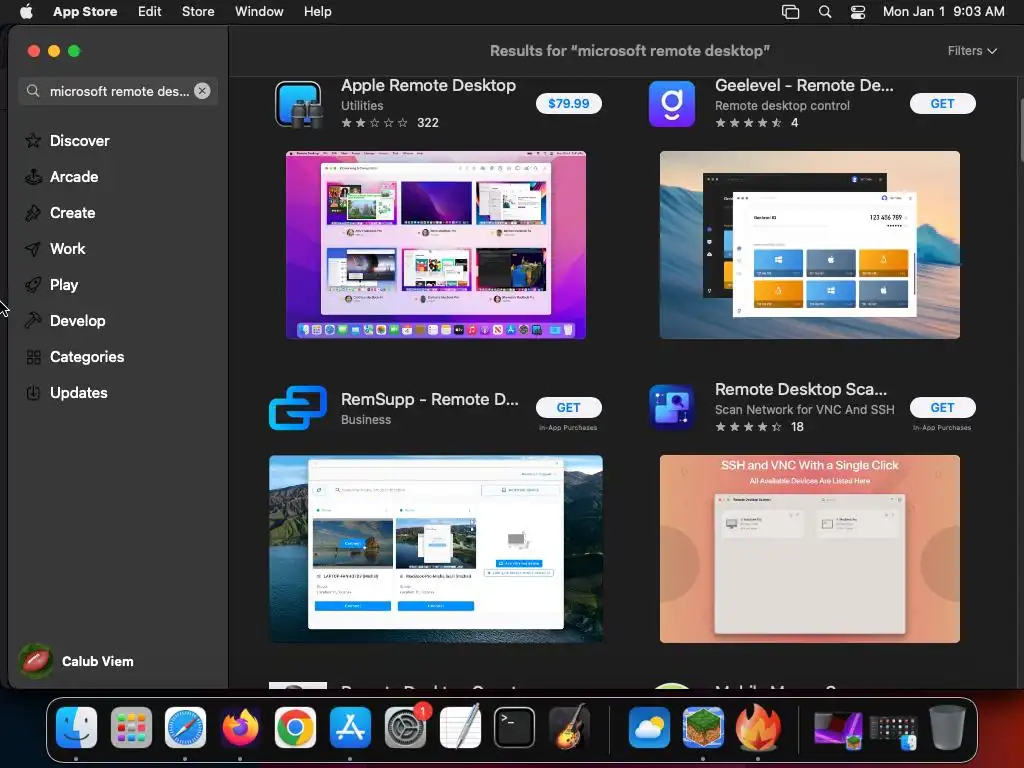View the SSH and VNC screenshot preview
Image resolution: width=1024 pixels, height=768 pixels.
[x=810, y=549]
